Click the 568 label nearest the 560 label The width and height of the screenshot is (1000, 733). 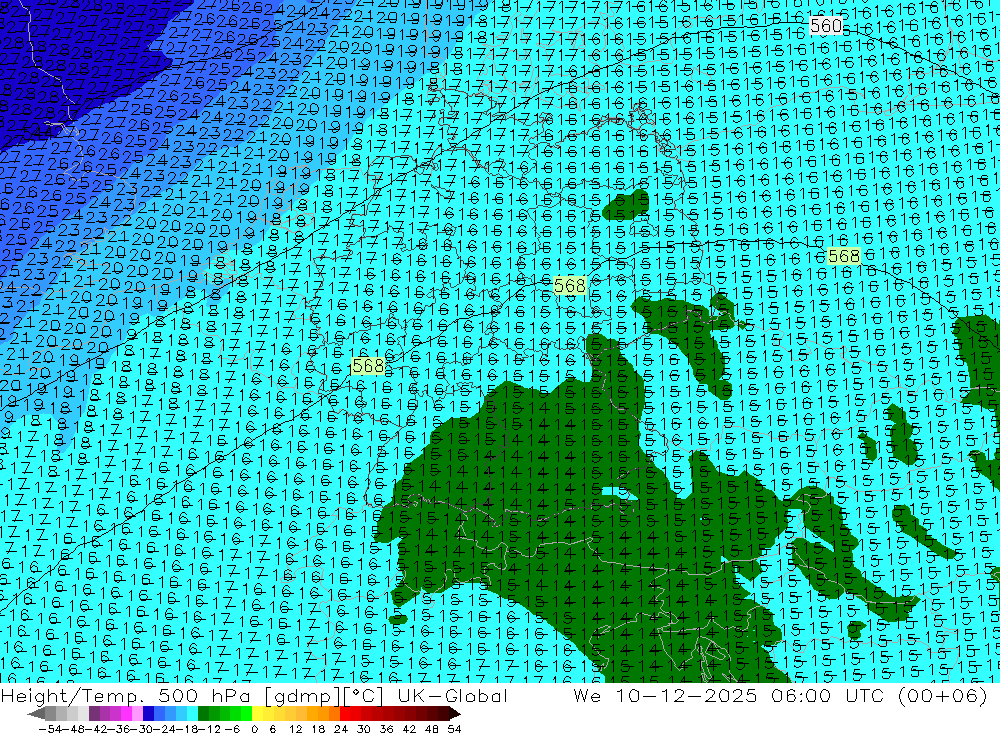pyautogui.click(x=843, y=256)
